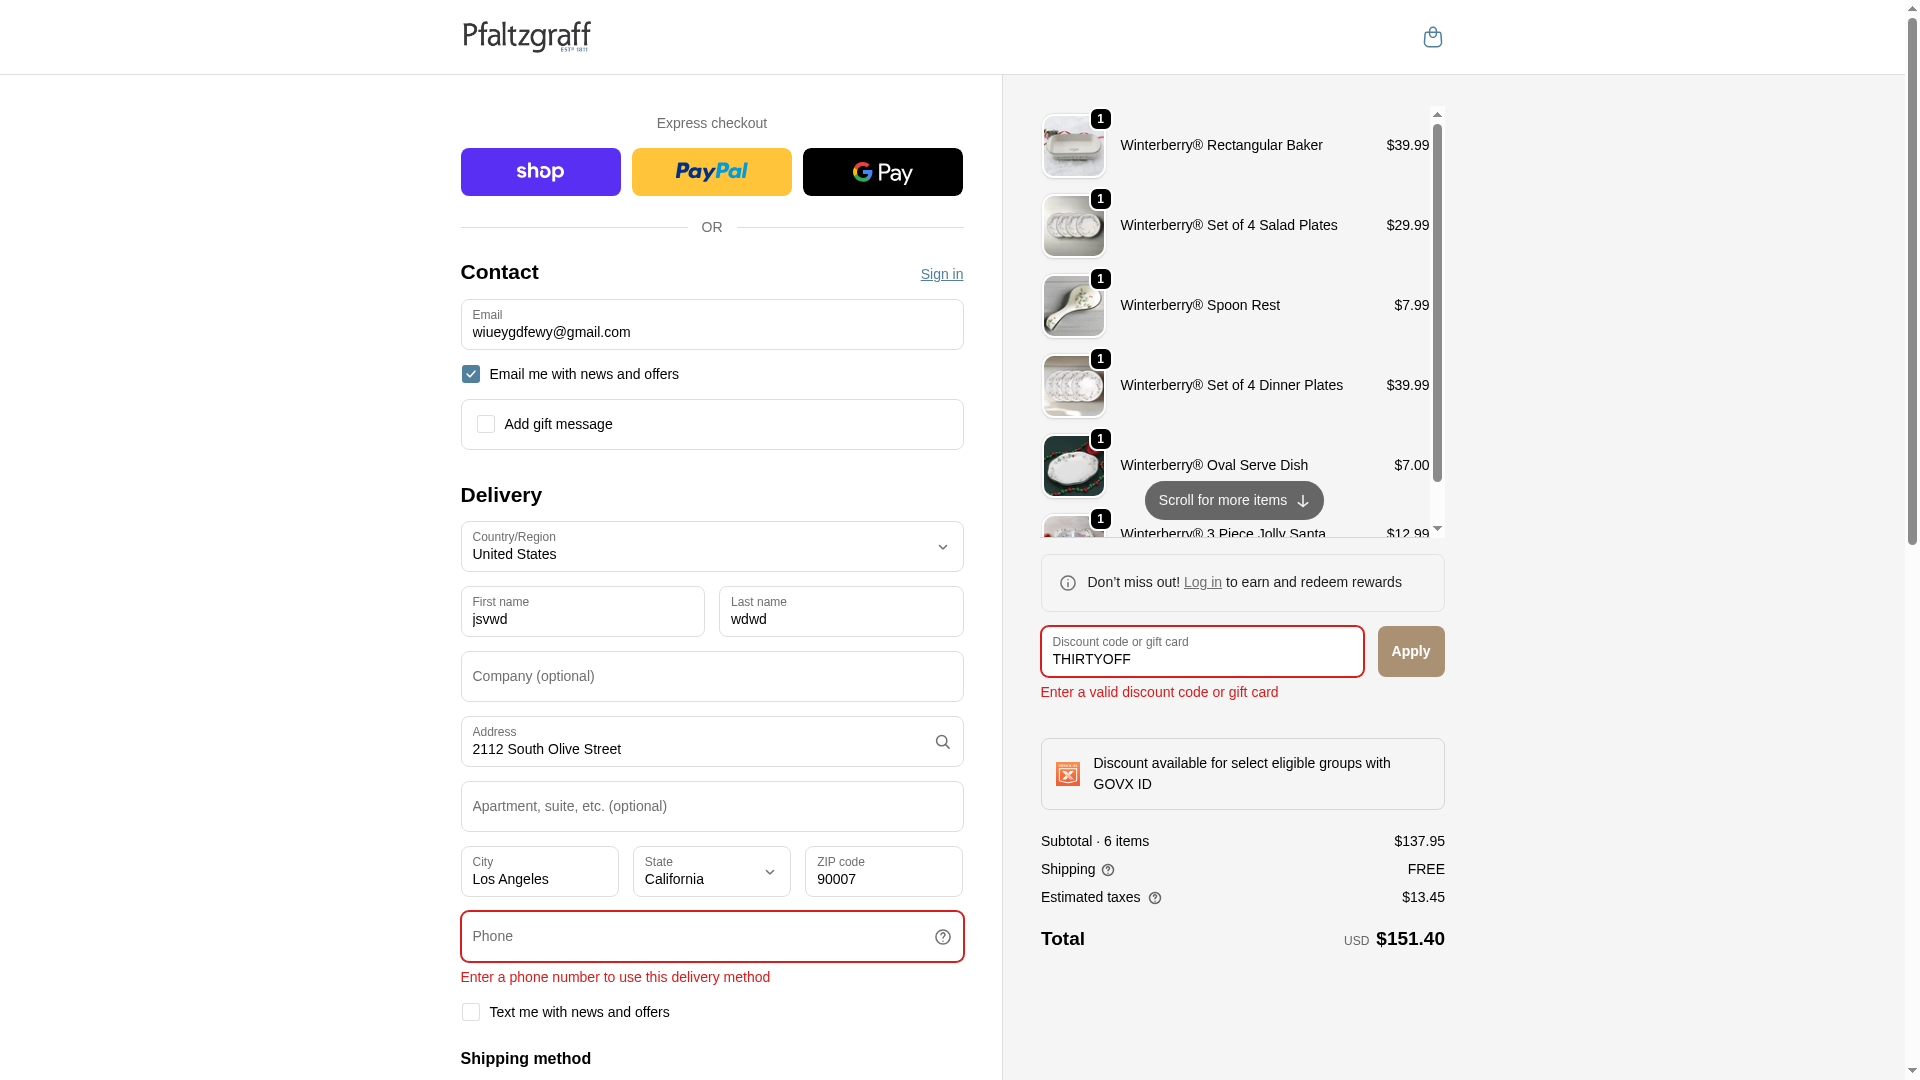
Task: Apply the THIRTYOFF discount code
Action: [1410, 652]
